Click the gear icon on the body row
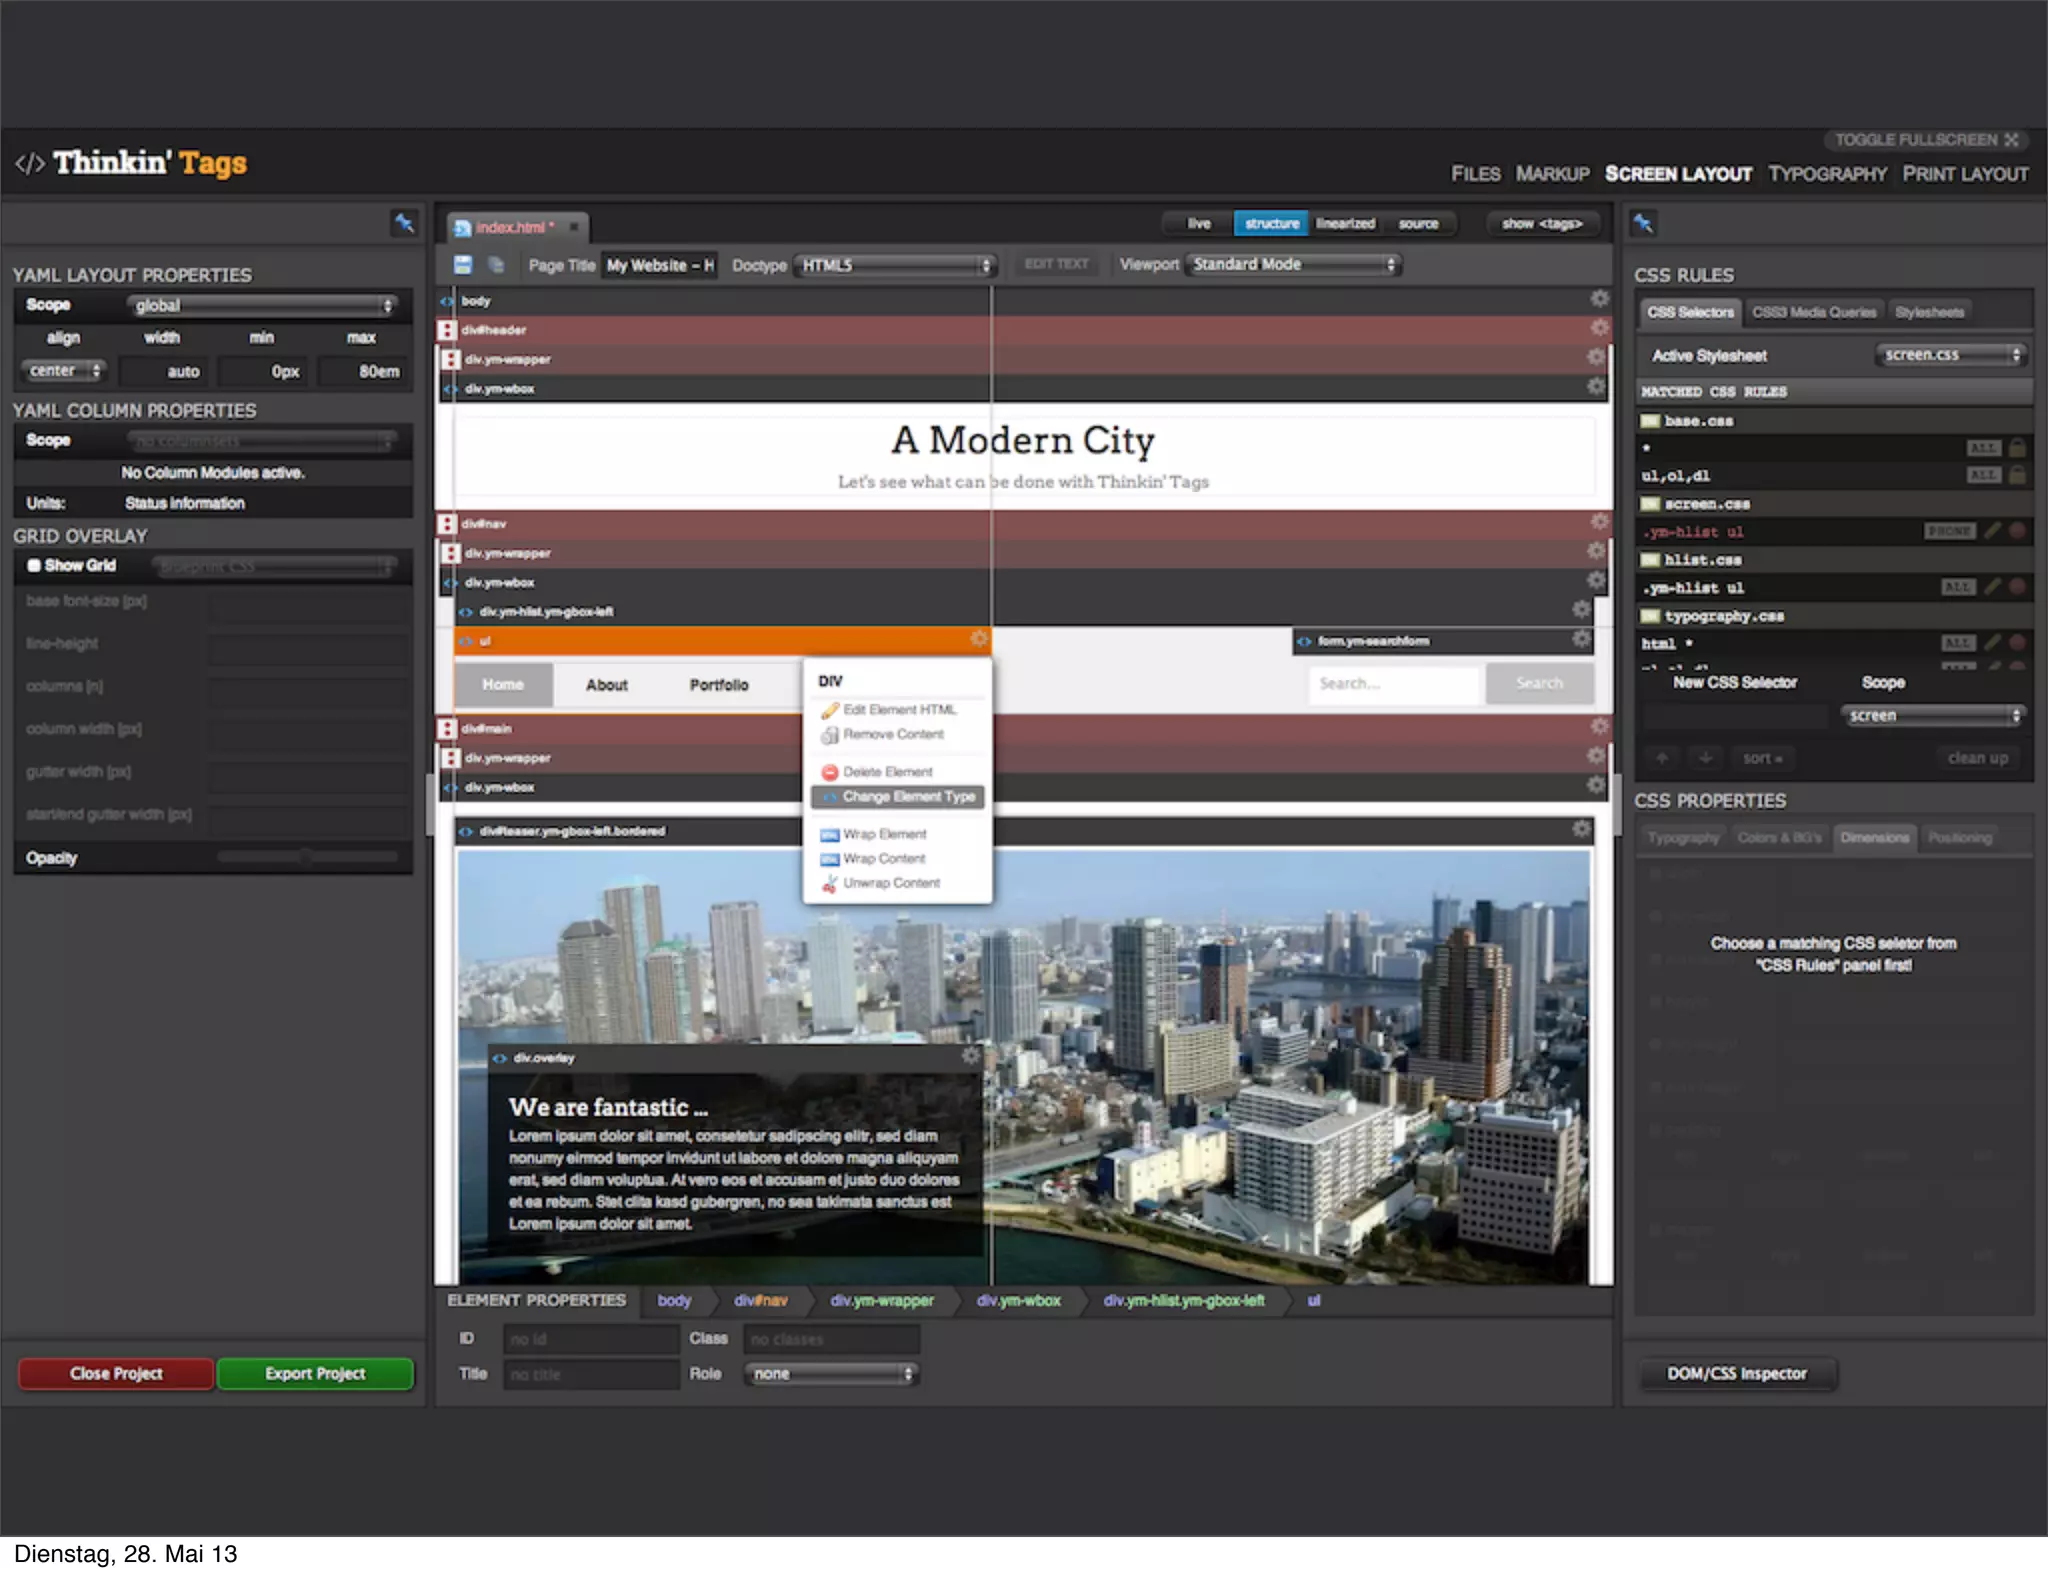Image resolution: width=2048 pixels, height=1576 pixels. click(1599, 299)
